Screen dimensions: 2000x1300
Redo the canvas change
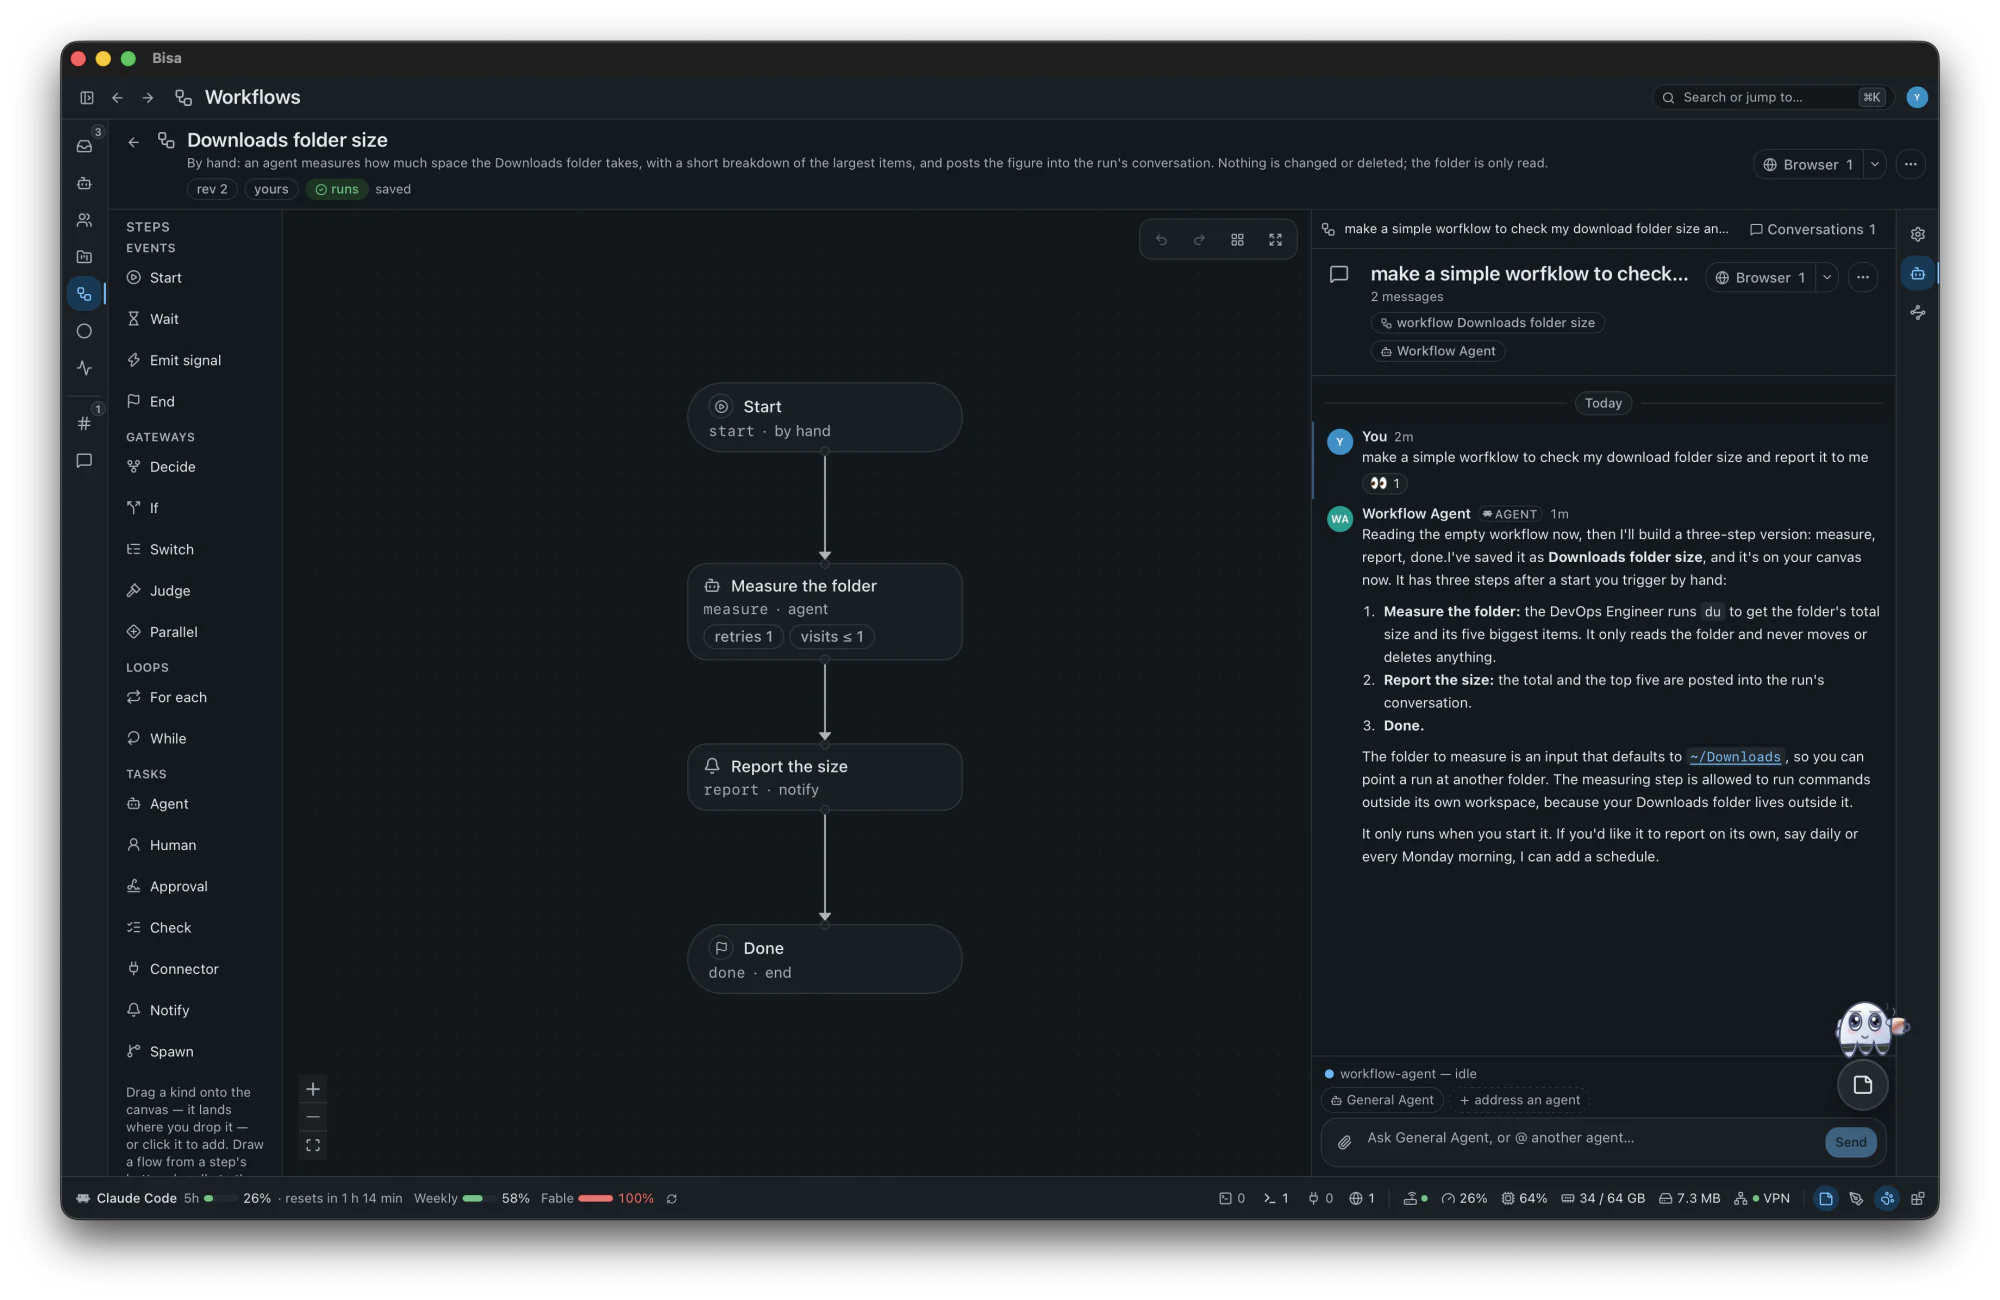tap(1199, 240)
